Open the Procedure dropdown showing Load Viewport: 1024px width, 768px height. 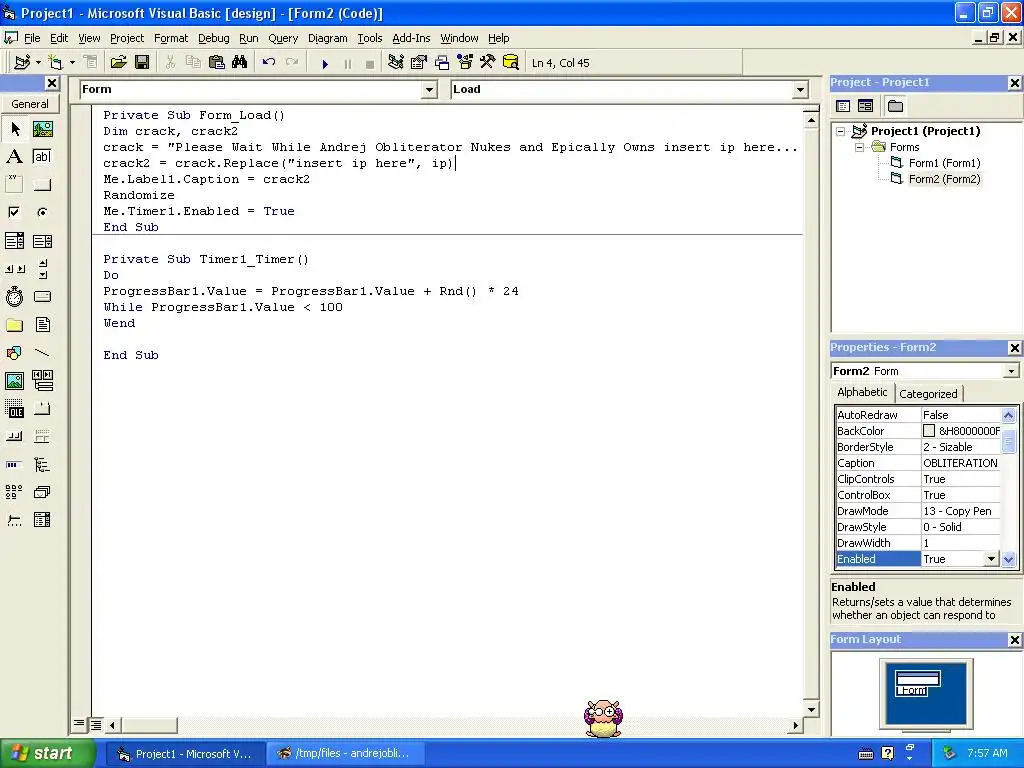coord(801,89)
